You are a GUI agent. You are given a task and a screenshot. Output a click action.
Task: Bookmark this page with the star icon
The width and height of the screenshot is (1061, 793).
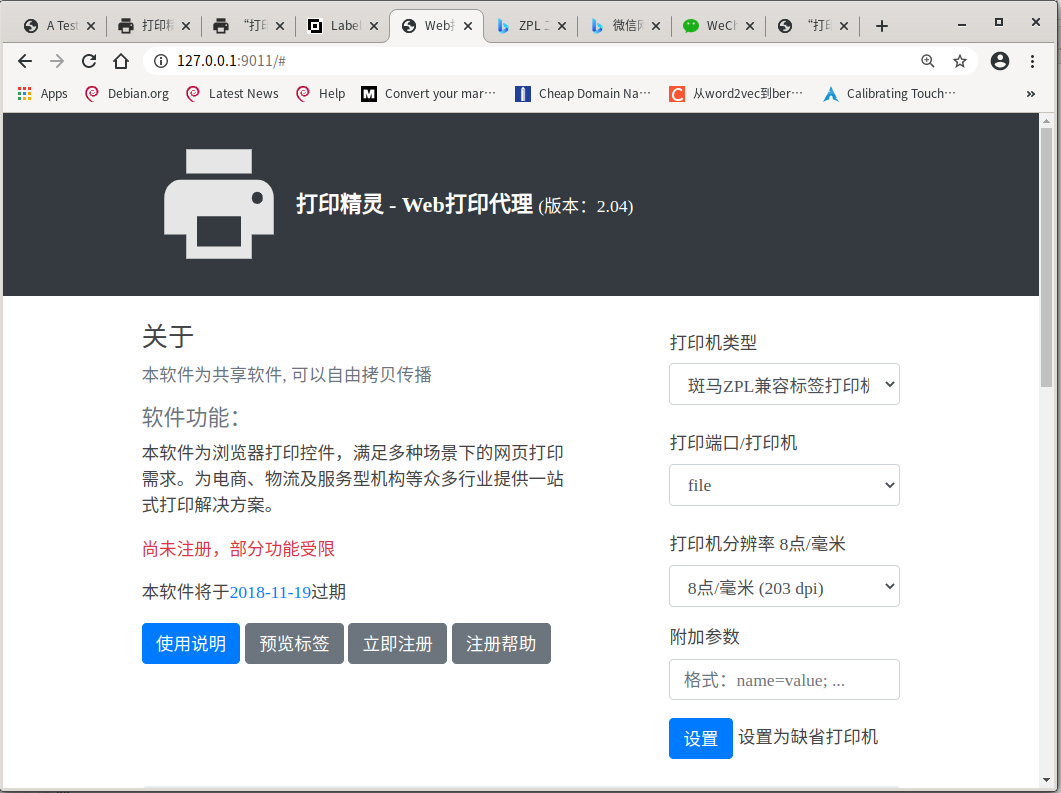pos(960,61)
